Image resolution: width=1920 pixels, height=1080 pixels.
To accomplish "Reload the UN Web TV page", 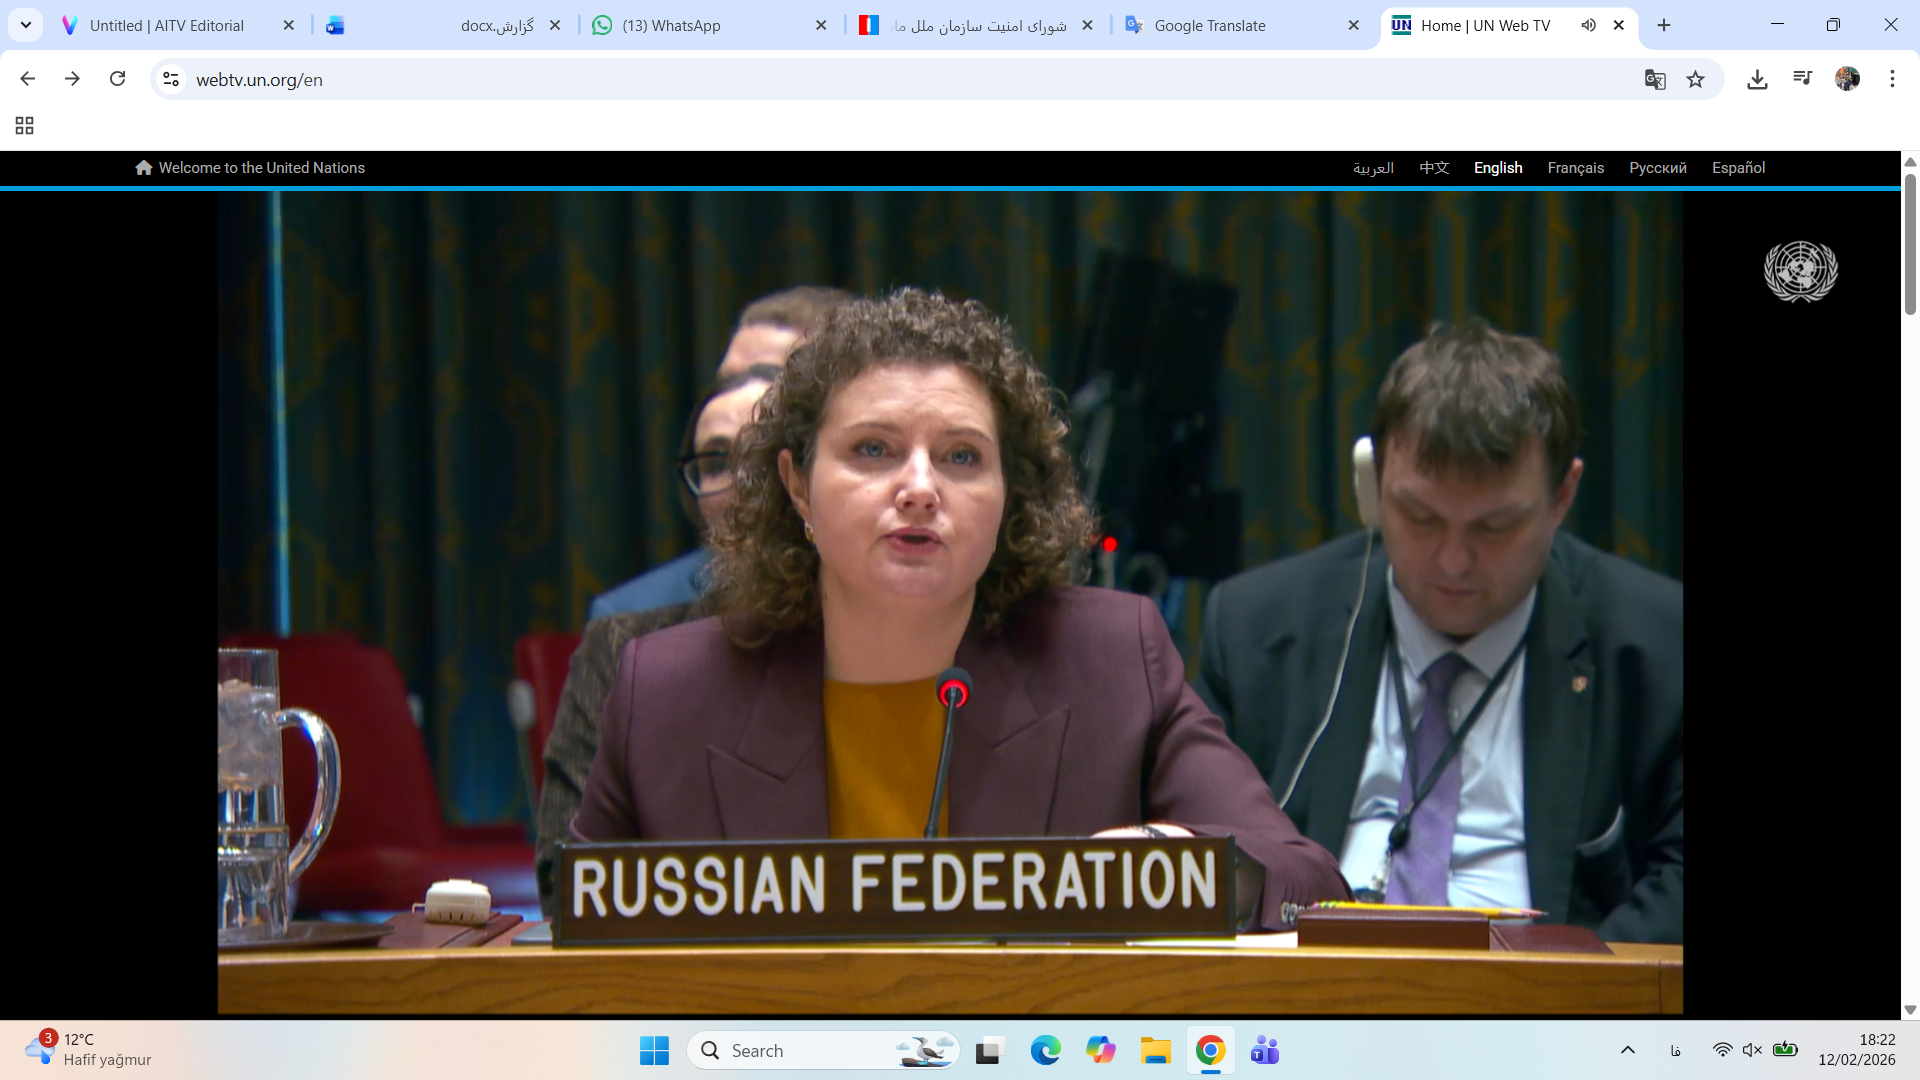I will pyautogui.click(x=118, y=79).
